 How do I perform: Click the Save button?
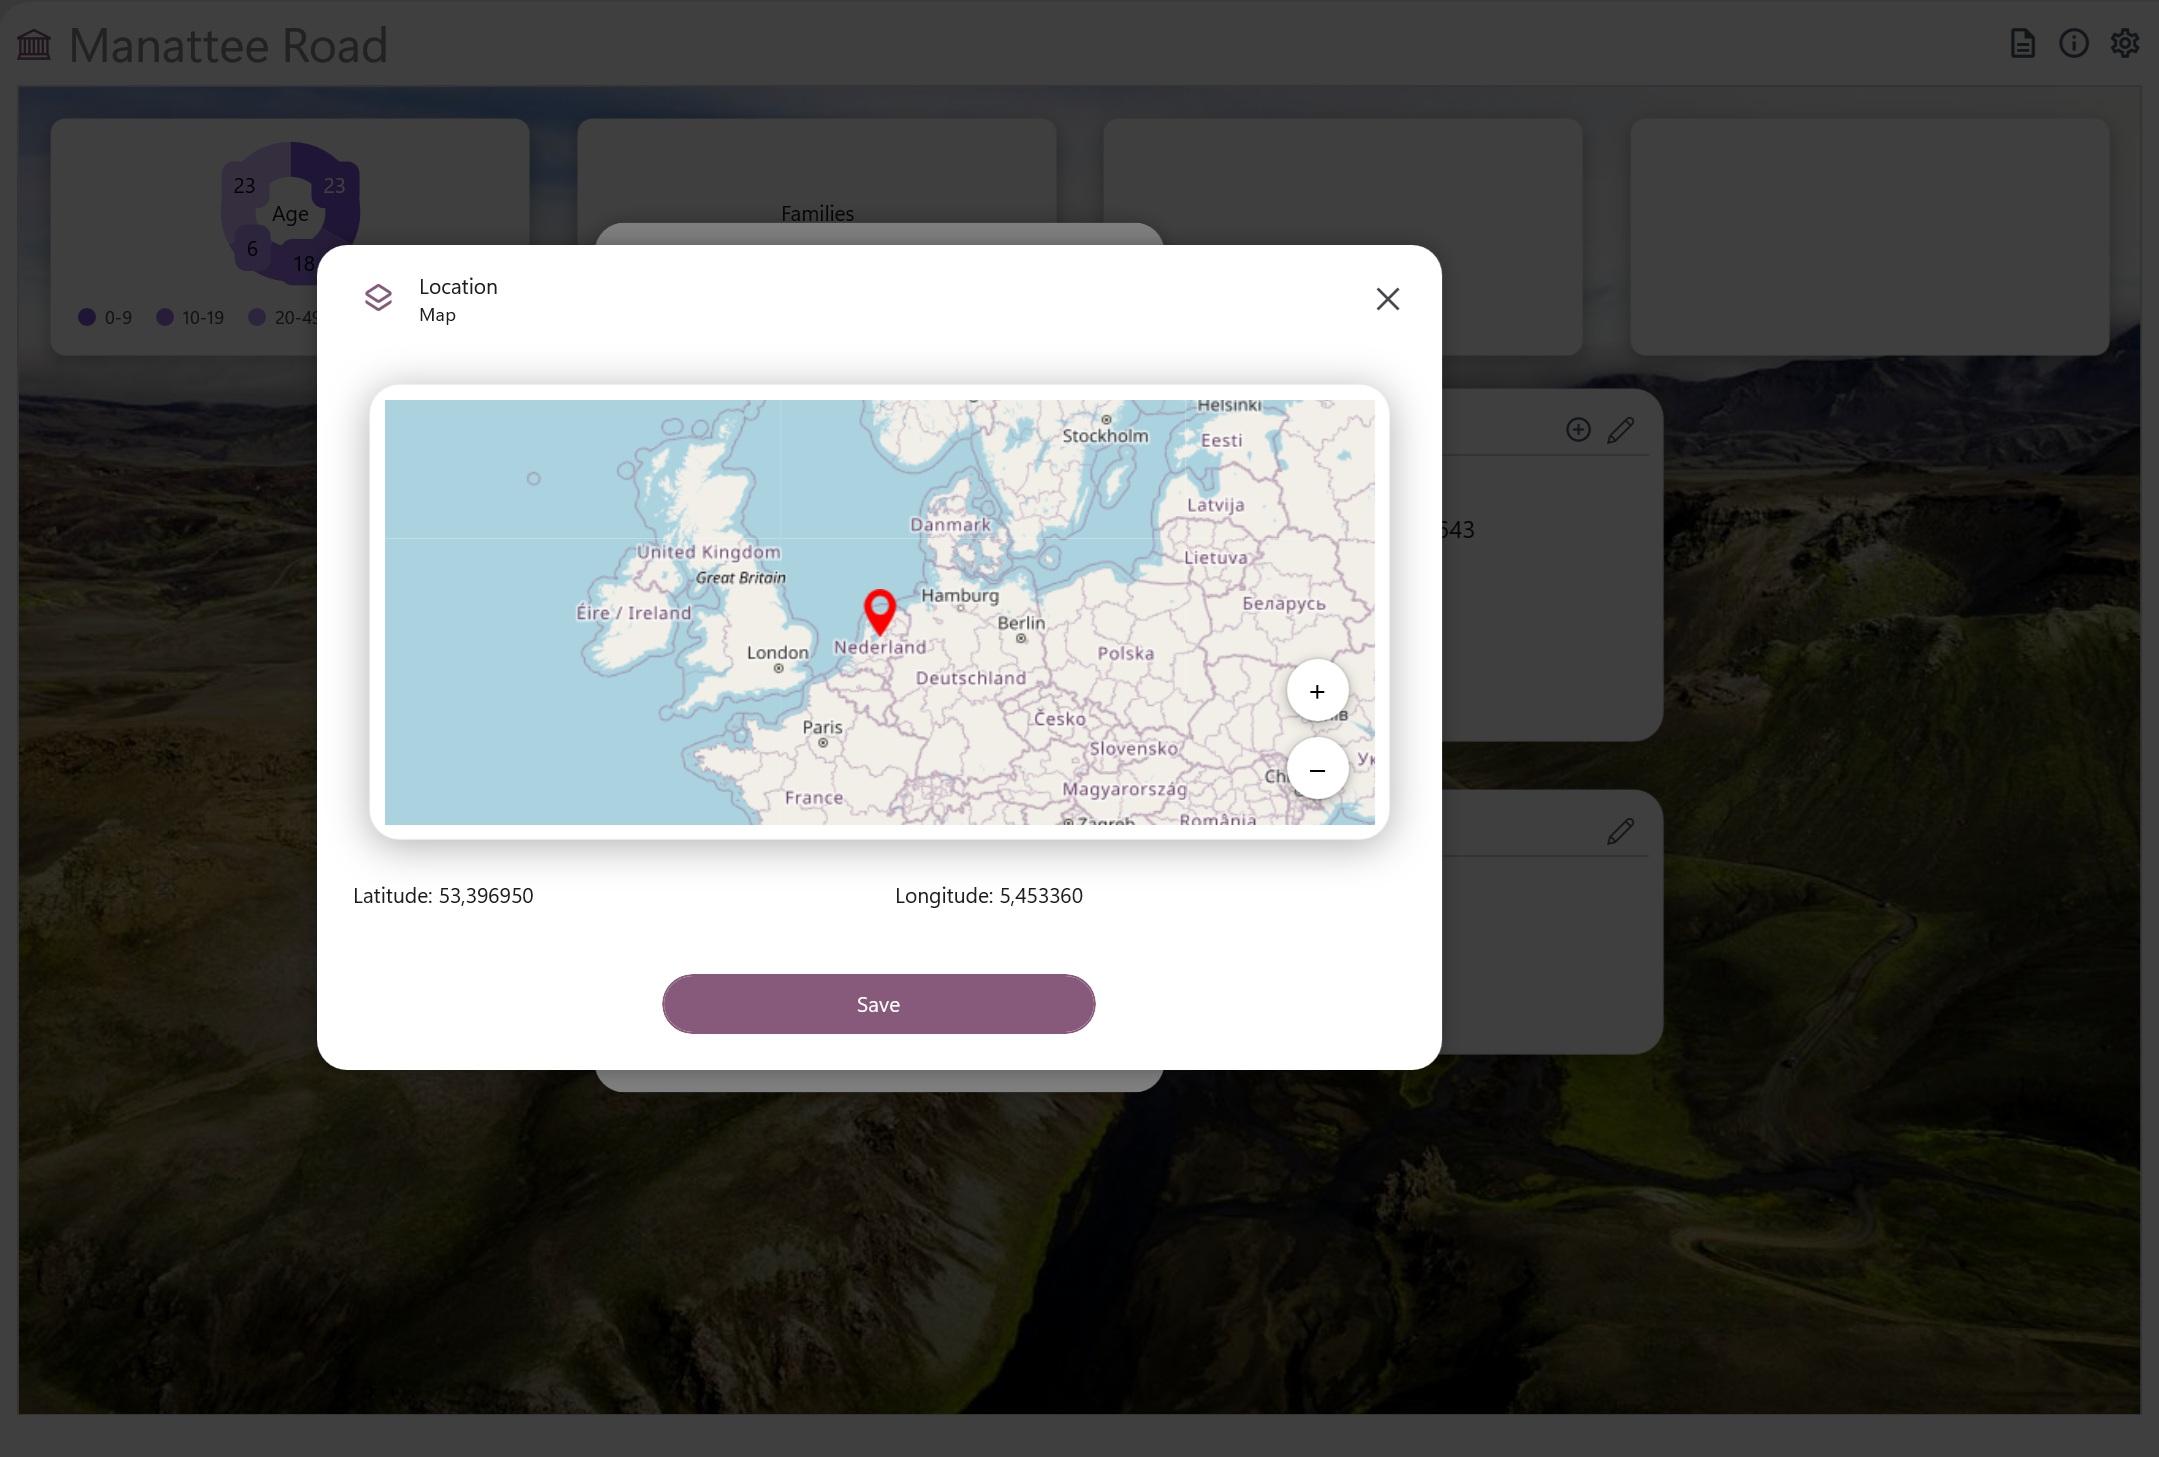tap(878, 1004)
